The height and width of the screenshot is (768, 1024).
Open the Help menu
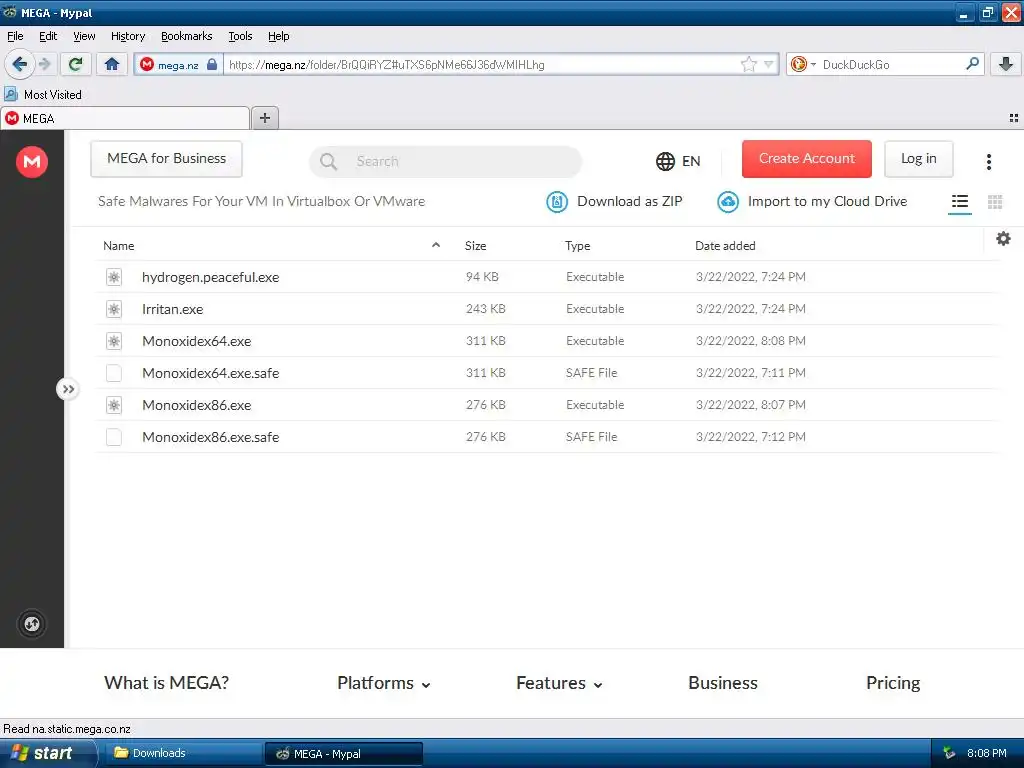tap(278, 36)
